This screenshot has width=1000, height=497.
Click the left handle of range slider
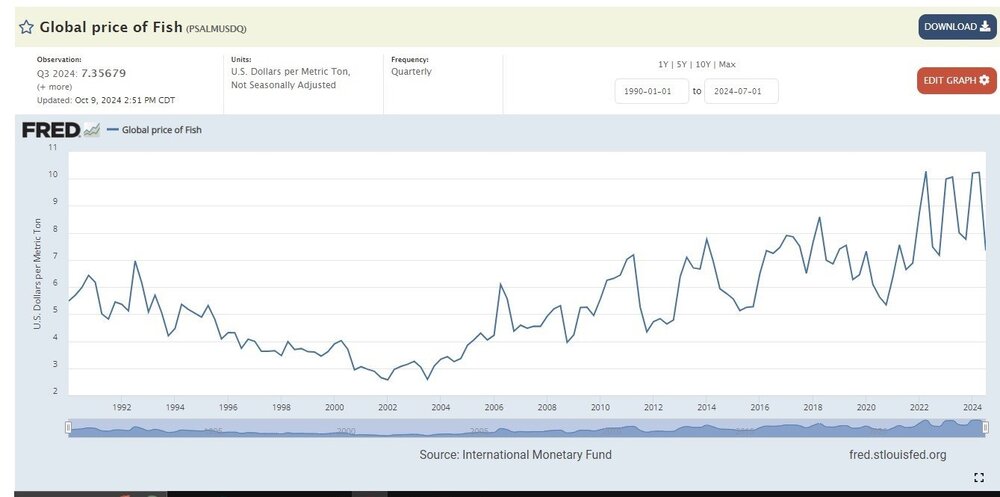[68, 428]
